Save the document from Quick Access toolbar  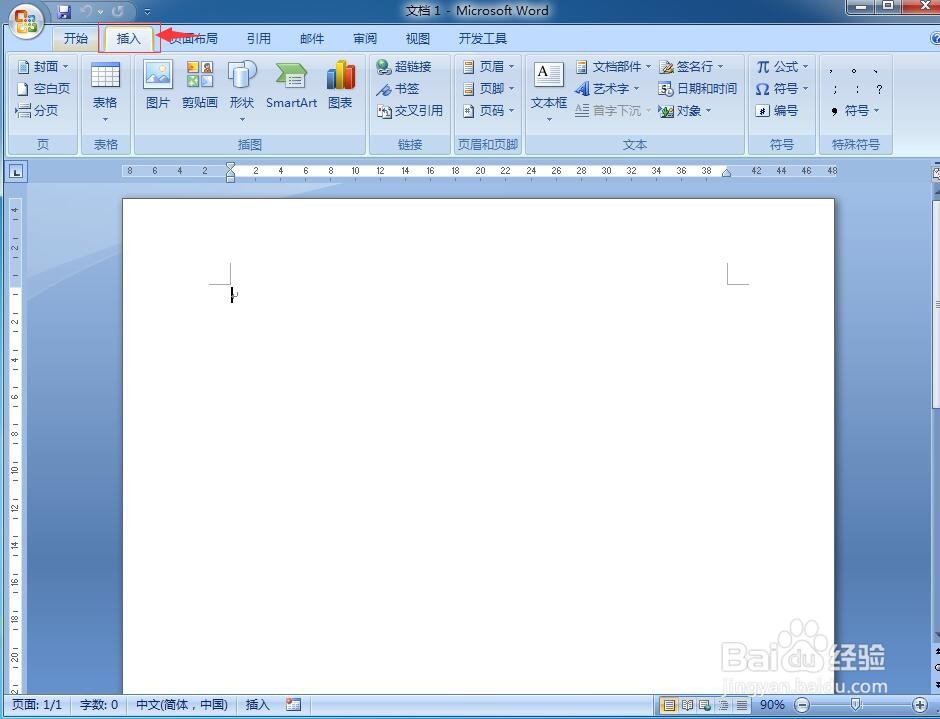(x=64, y=11)
